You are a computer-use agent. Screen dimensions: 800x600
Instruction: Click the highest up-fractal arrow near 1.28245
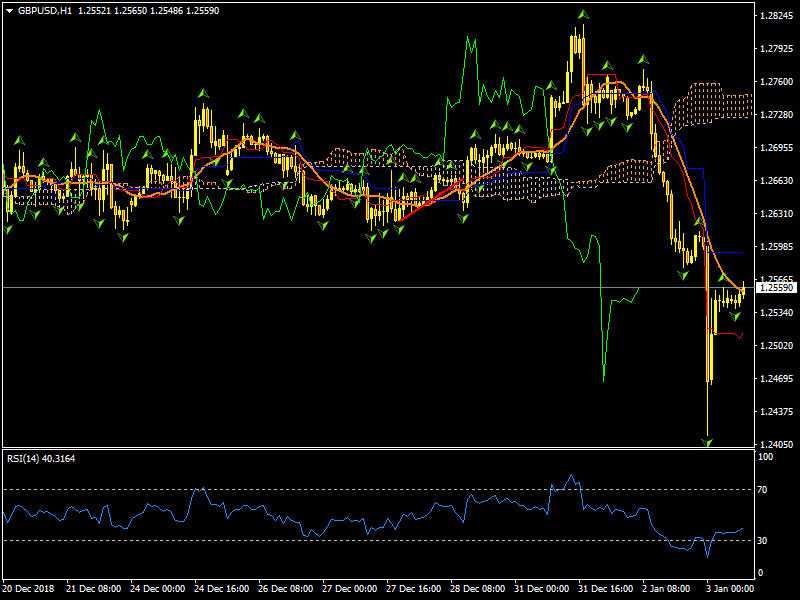coord(582,15)
